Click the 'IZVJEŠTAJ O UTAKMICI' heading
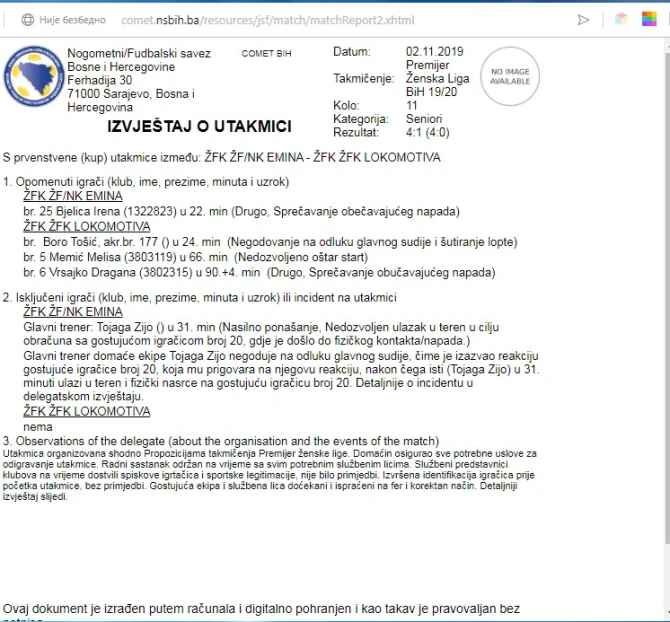Screen dimensions: 670x622 [x=199, y=126]
